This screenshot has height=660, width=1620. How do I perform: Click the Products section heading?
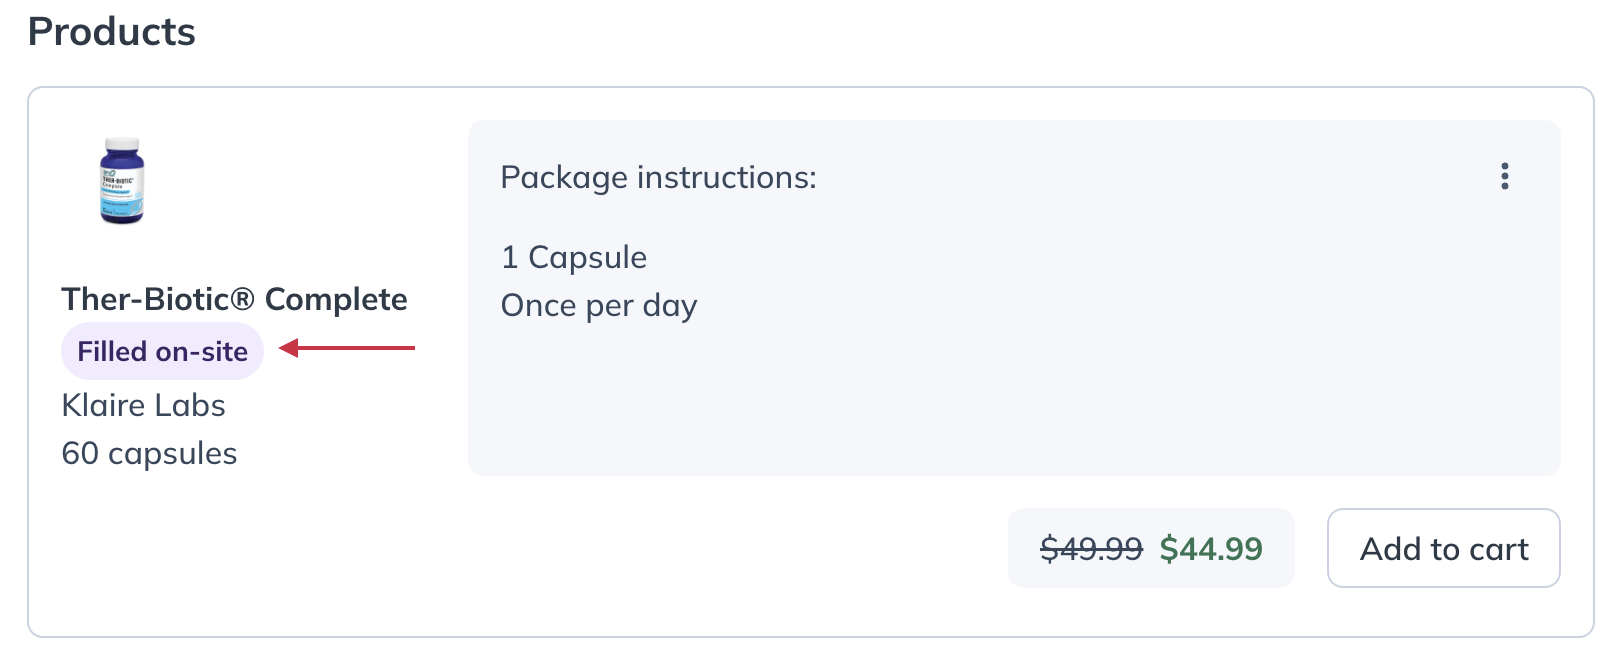112,32
